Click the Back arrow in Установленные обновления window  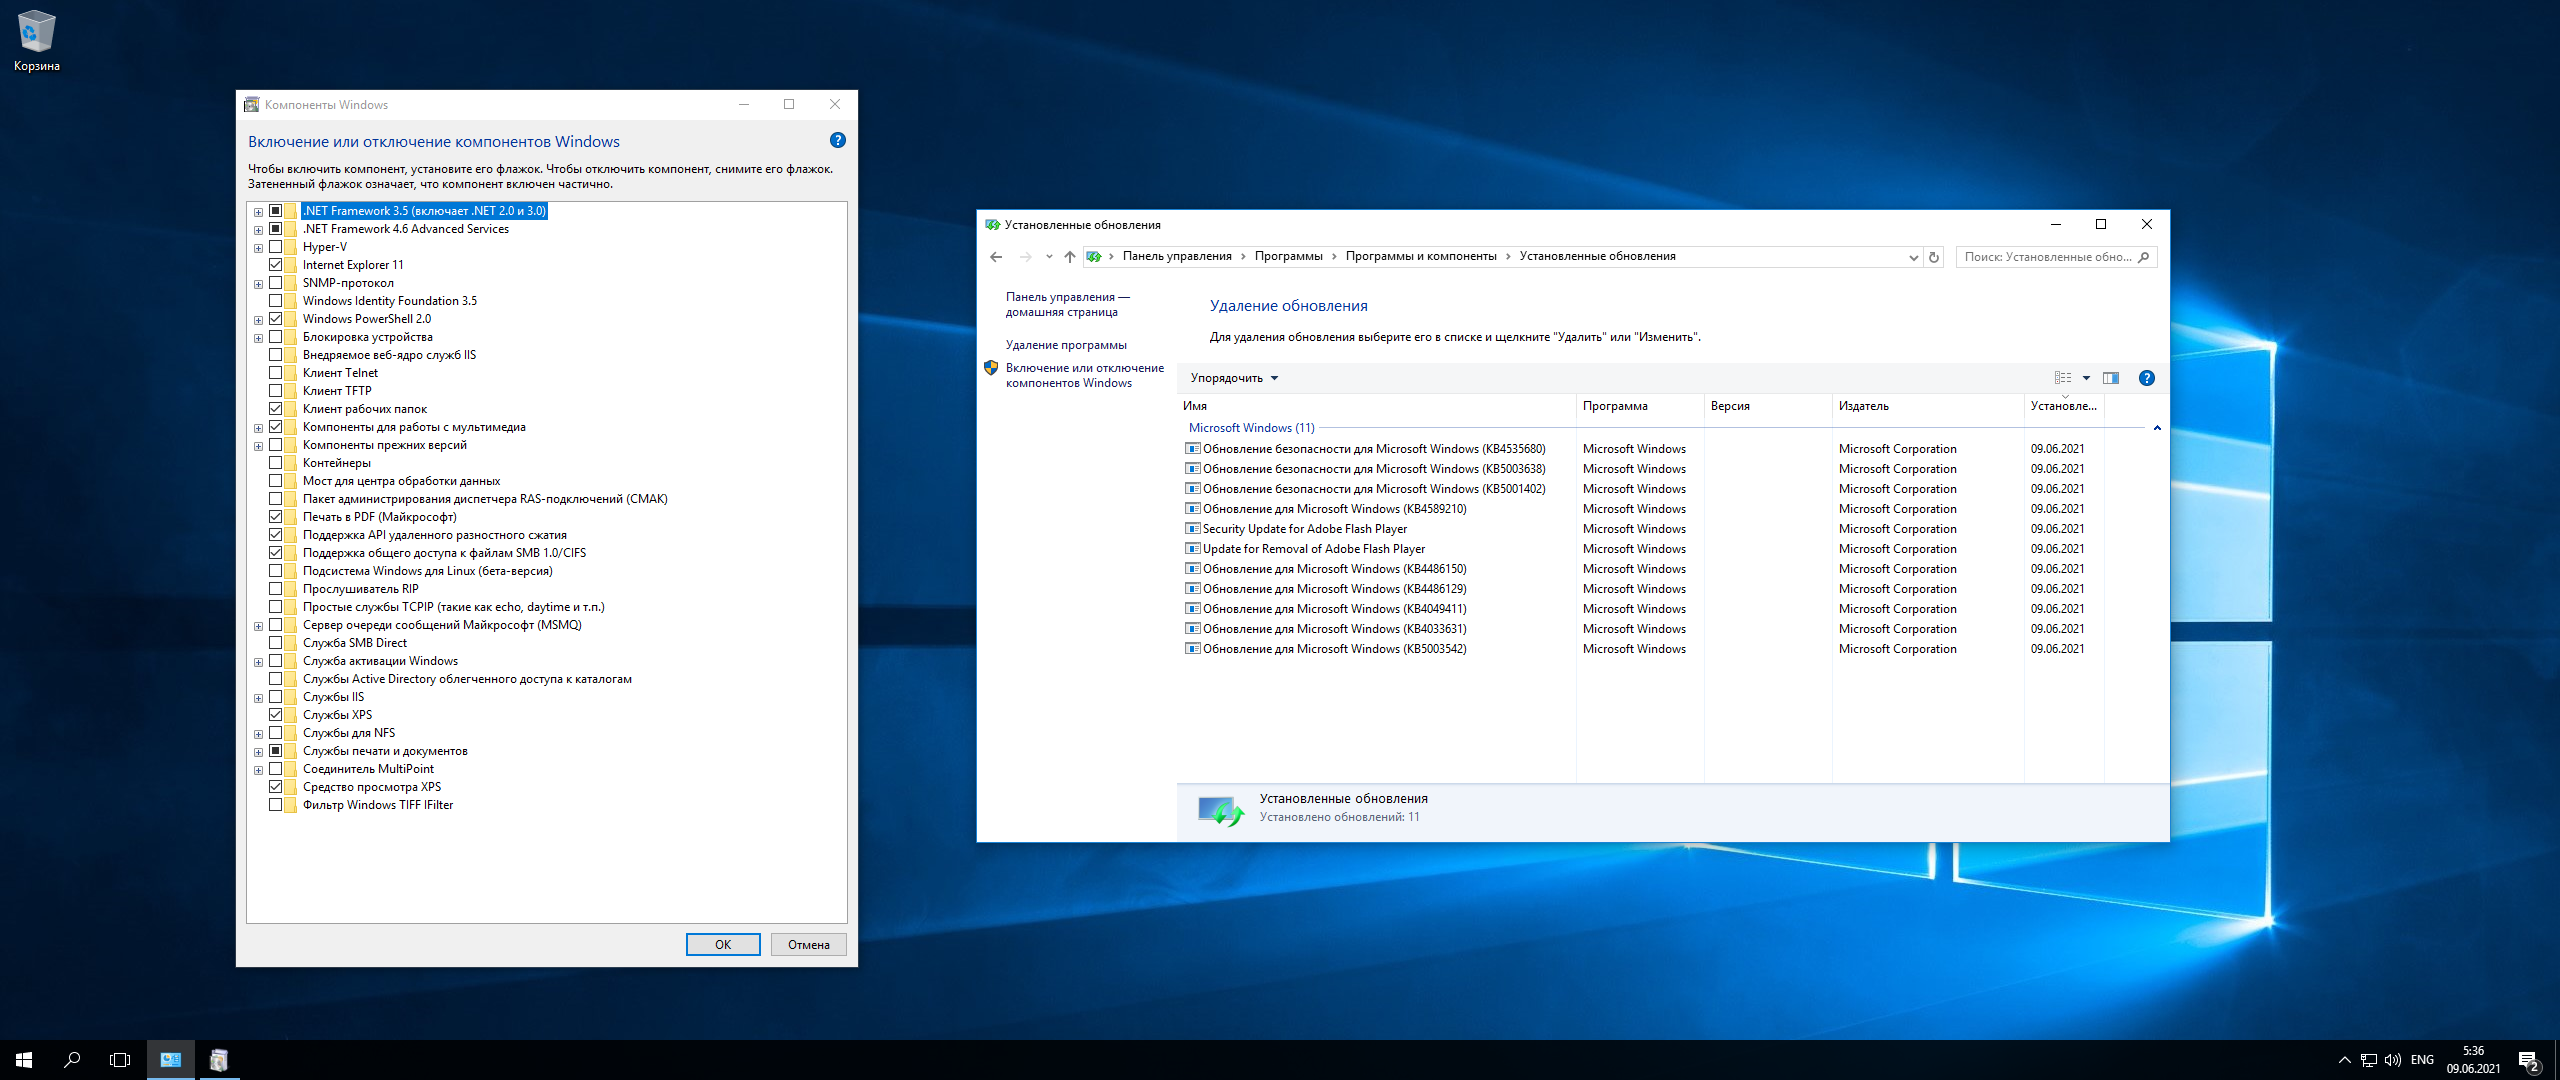[x=996, y=257]
